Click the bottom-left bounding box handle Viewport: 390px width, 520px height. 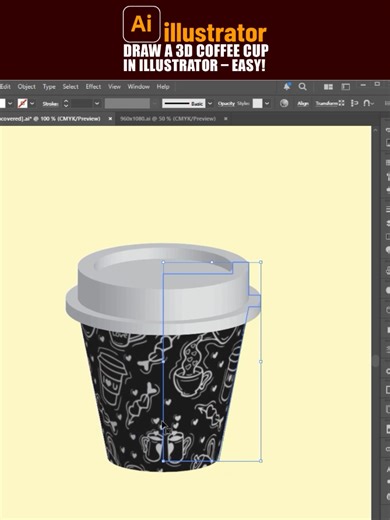click(x=163, y=461)
